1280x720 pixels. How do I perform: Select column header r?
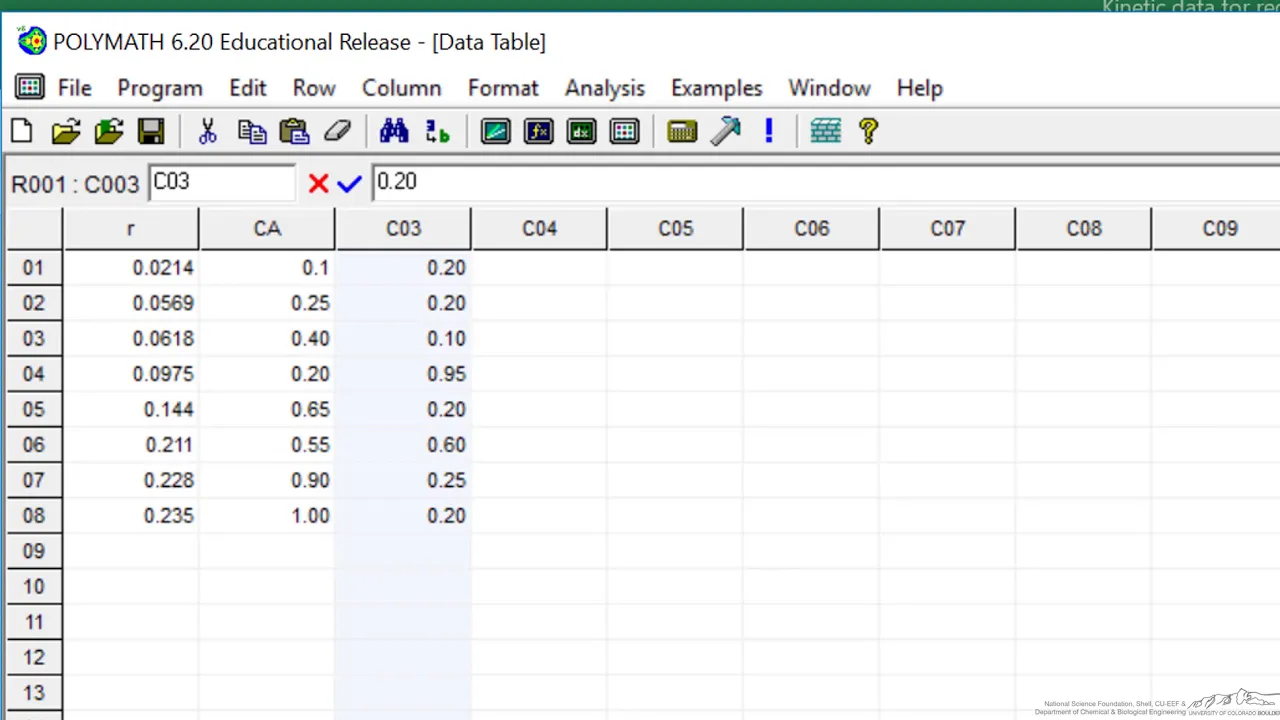[x=131, y=229]
